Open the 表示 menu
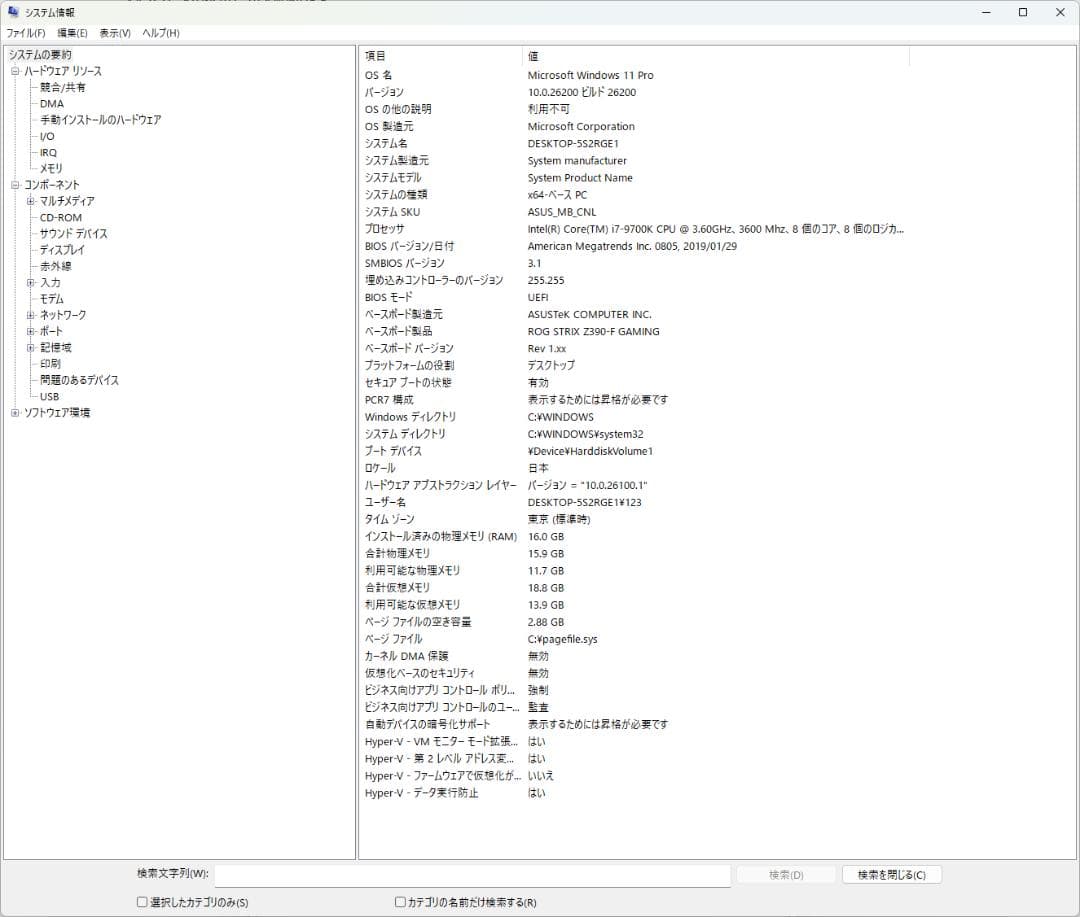The width and height of the screenshot is (1080, 917). coord(113,32)
